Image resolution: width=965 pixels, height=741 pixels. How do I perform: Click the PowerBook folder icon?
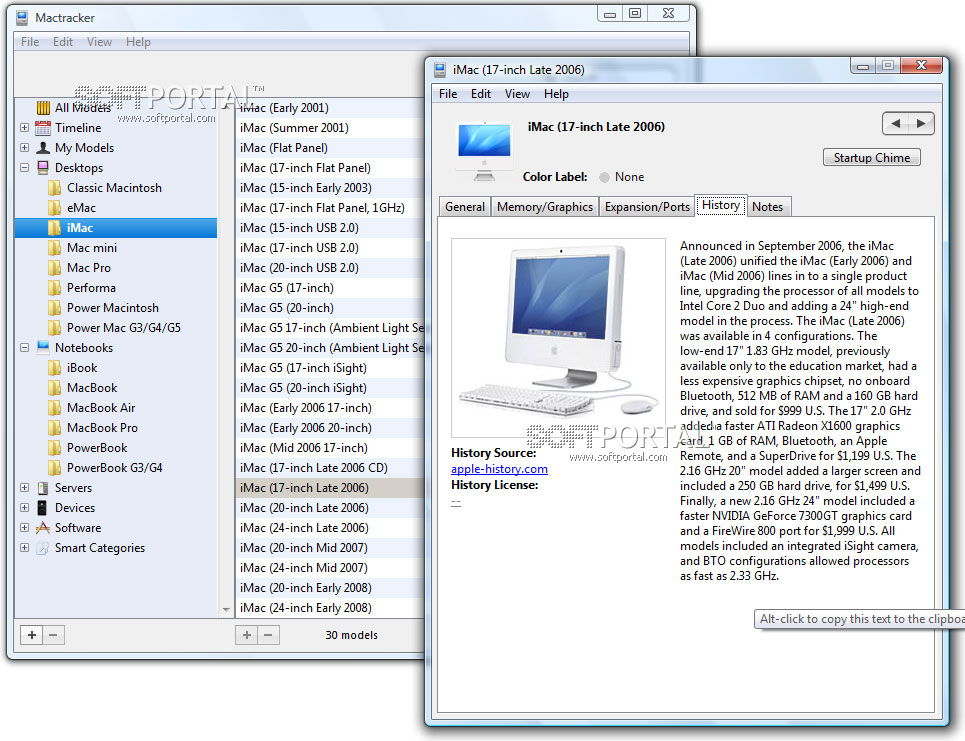pos(55,448)
